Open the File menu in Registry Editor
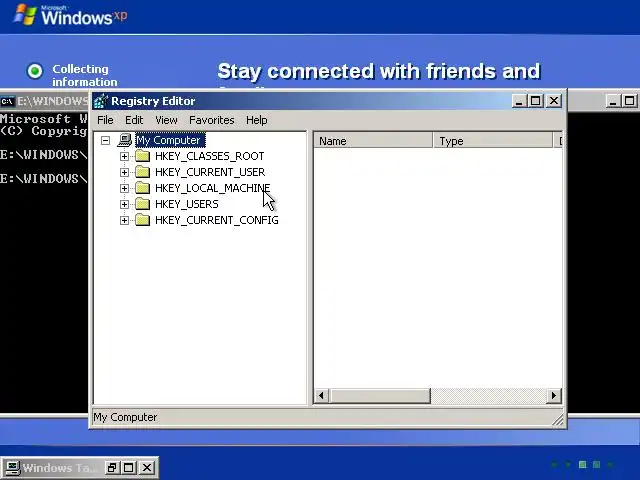Screen dimensions: 640x480 pos(105,120)
